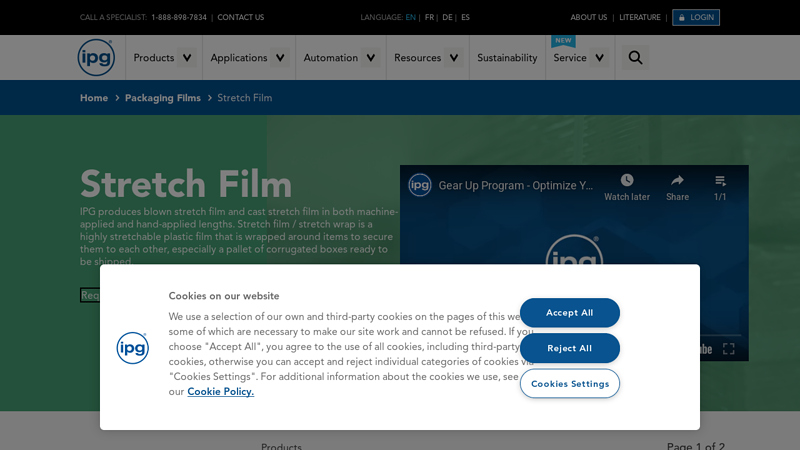Expand the Automation dropdown arrow

(x=371, y=58)
